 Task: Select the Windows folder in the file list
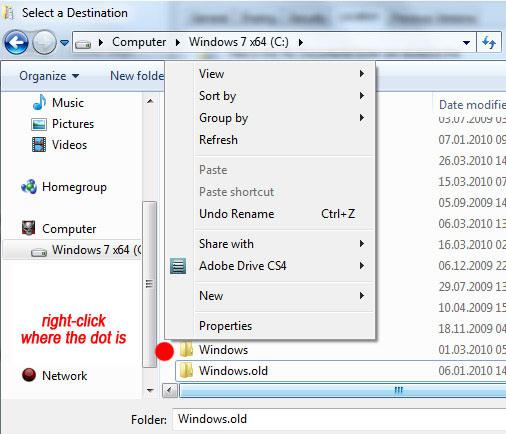[223, 350]
